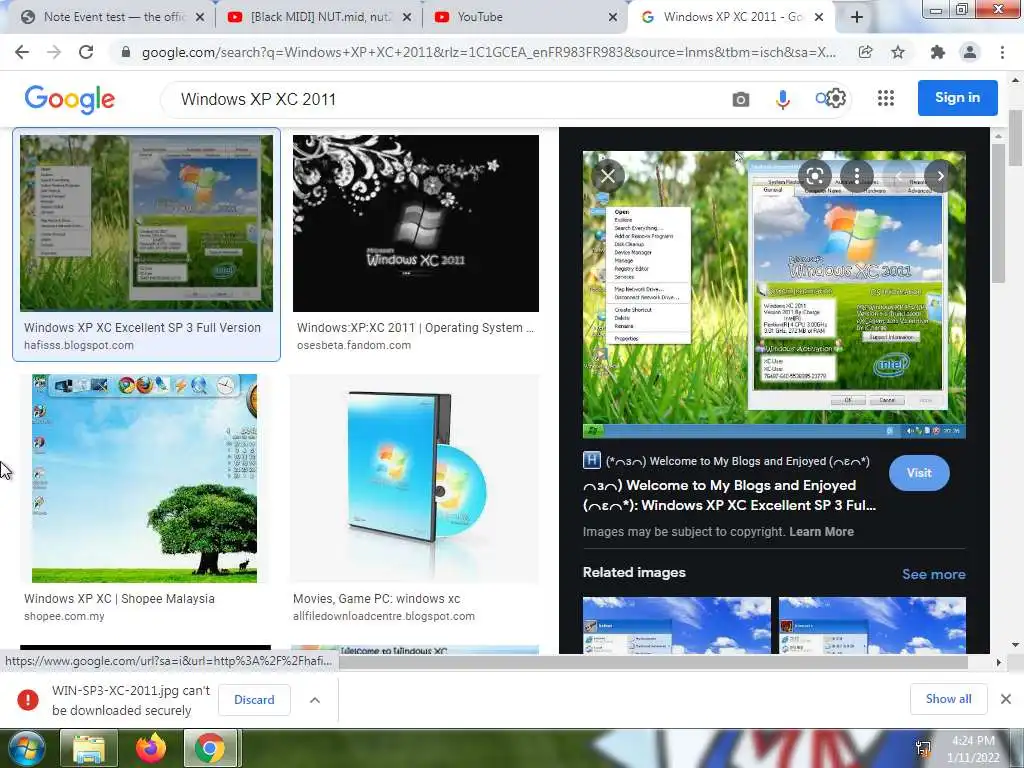Start voice search with microphone icon
The width and height of the screenshot is (1024, 768).
click(782, 99)
